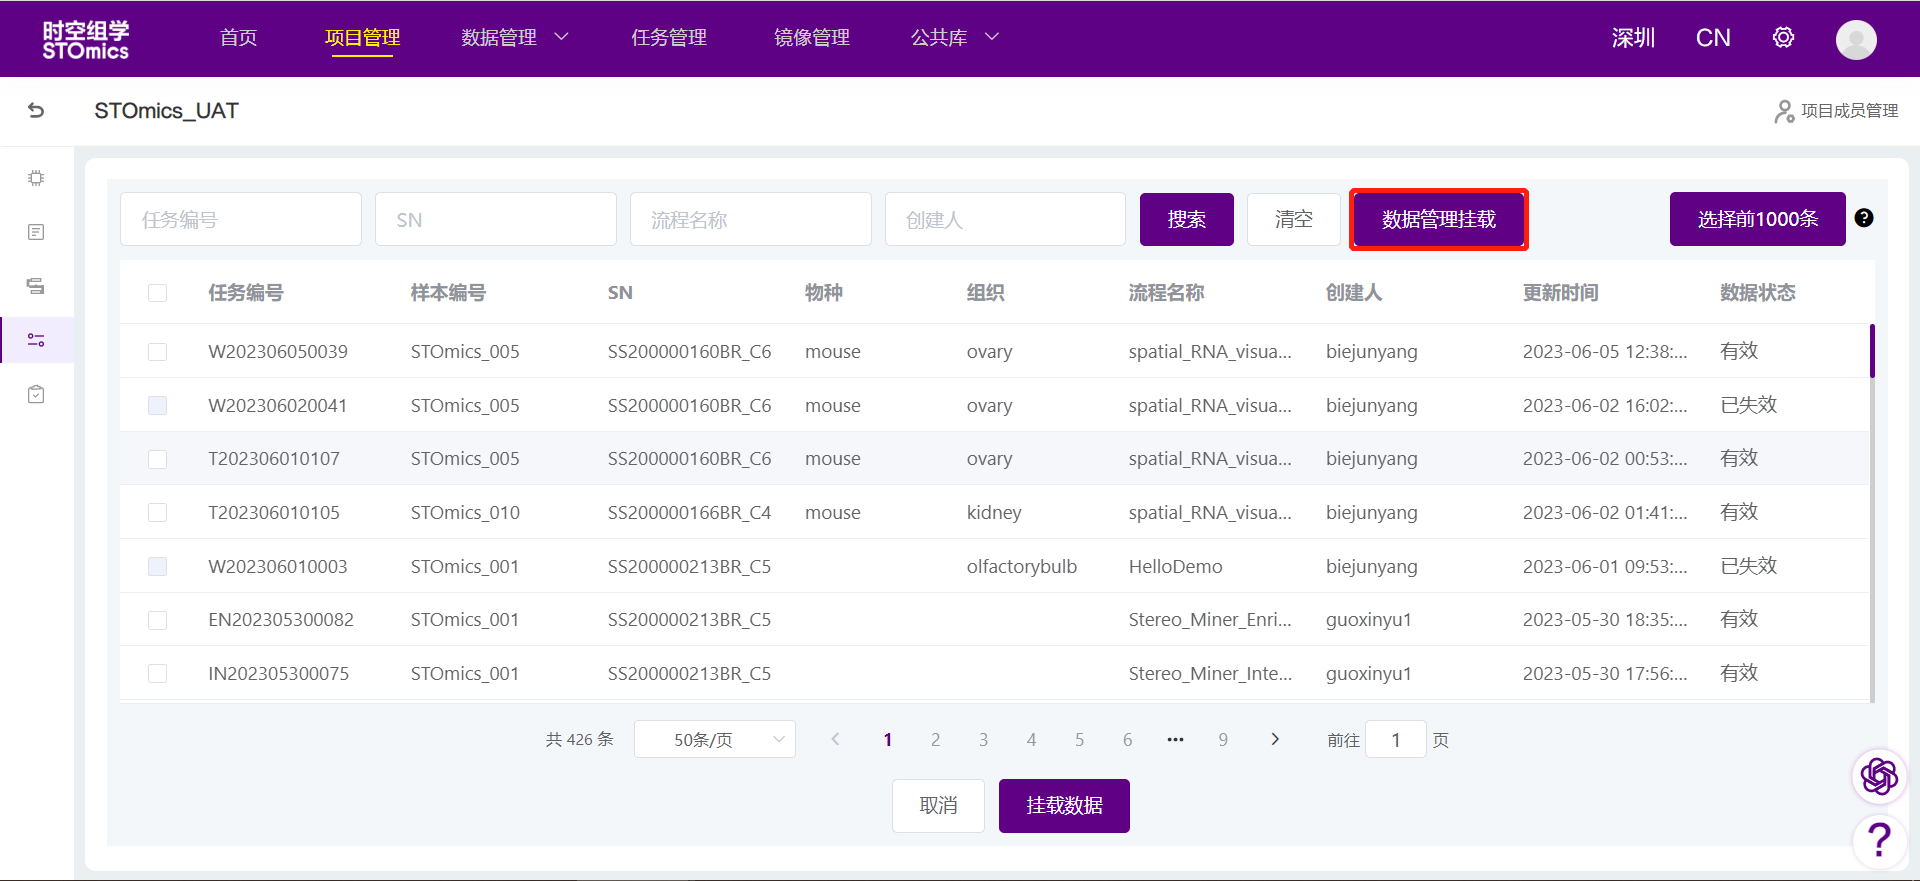Select the checkbox for T202306010105
Image resolution: width=1920 pixels, height=881 pixels.
157,513
